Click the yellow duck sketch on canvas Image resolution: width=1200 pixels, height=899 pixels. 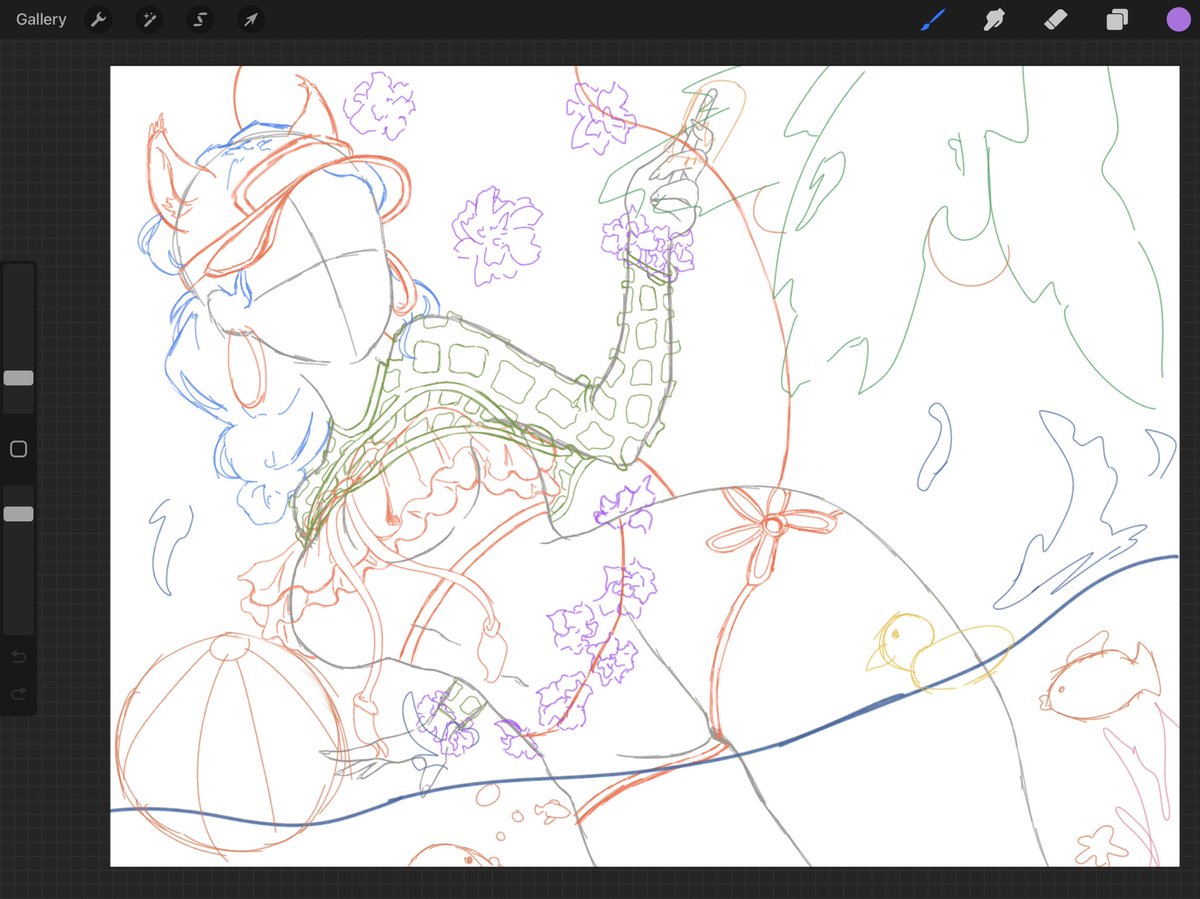(940, 651)
